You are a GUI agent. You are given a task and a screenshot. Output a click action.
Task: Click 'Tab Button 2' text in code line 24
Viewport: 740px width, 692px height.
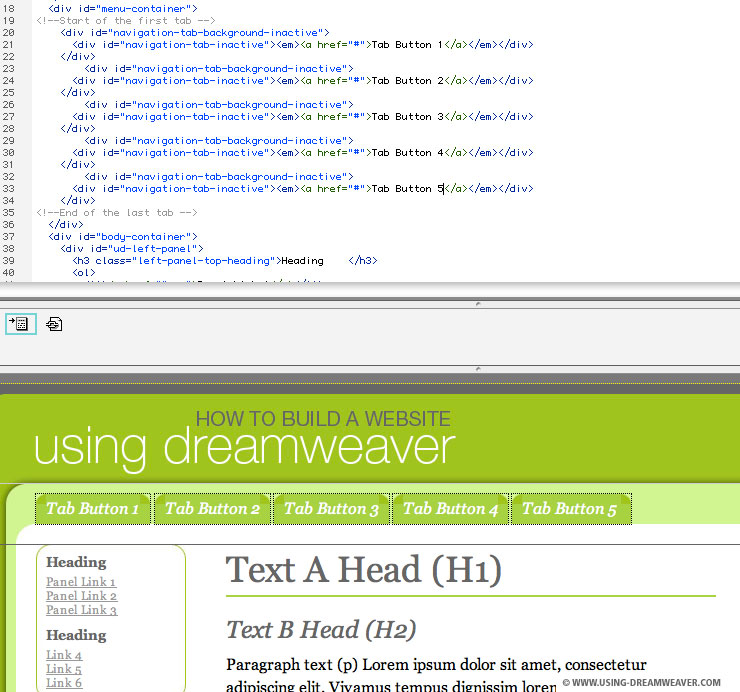[x=407, y=81]
